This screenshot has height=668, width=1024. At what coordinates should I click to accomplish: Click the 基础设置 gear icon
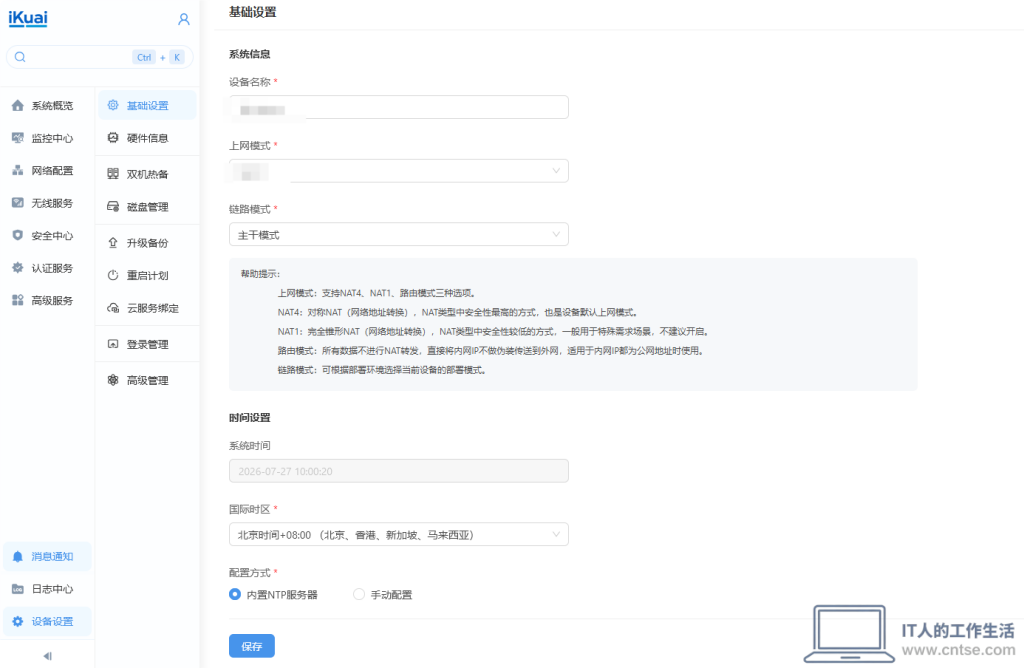113,105
